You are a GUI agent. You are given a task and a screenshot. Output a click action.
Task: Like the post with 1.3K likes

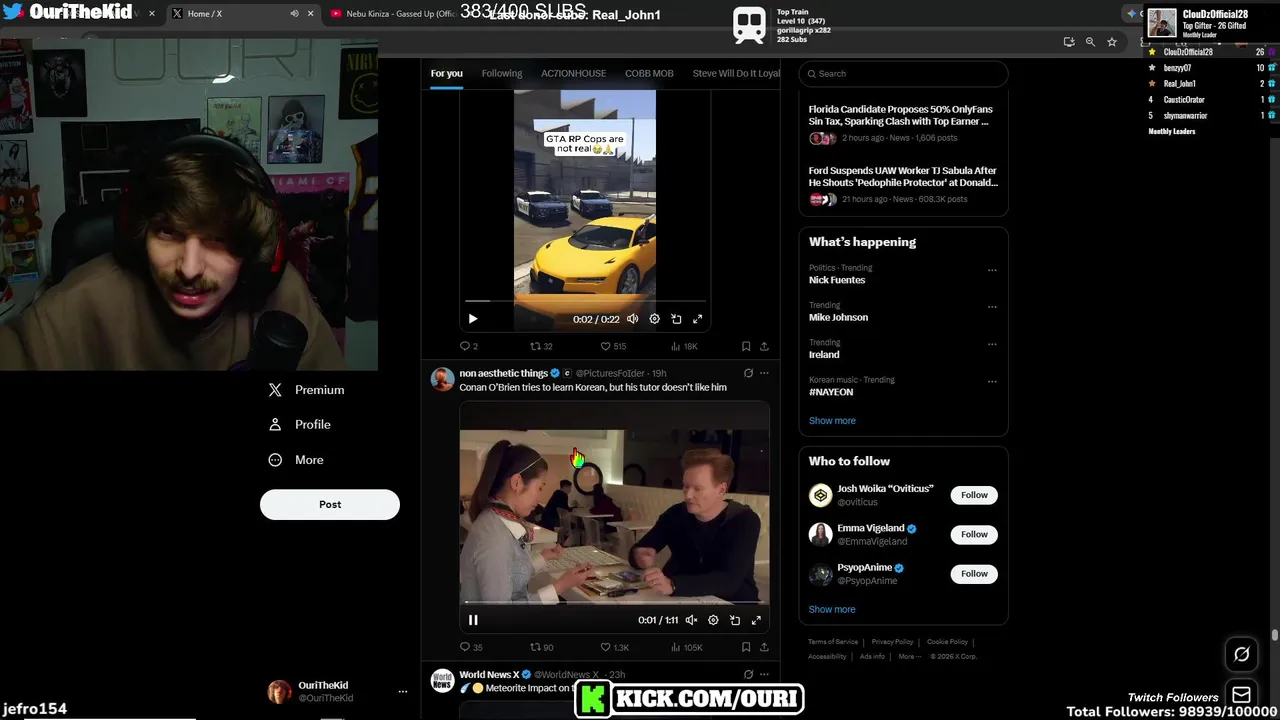point(614,647)
